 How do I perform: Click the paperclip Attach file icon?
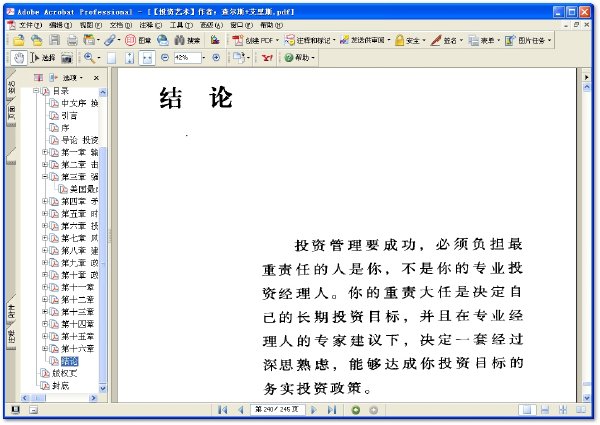[x=110, y=40]
